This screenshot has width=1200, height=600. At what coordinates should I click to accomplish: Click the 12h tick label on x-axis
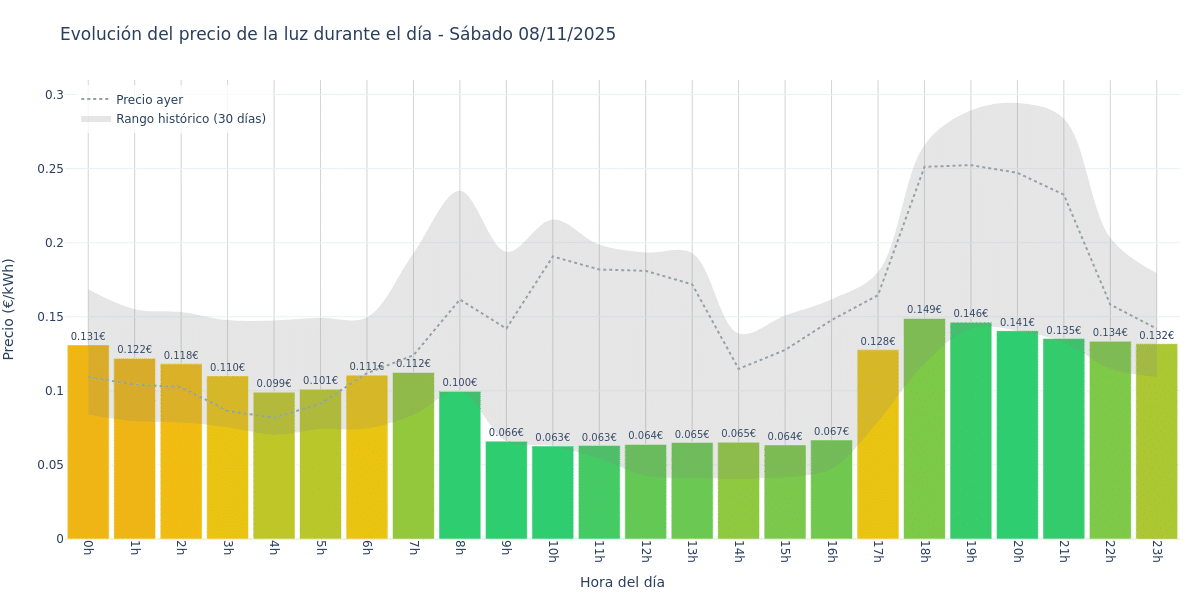point(645,551)
